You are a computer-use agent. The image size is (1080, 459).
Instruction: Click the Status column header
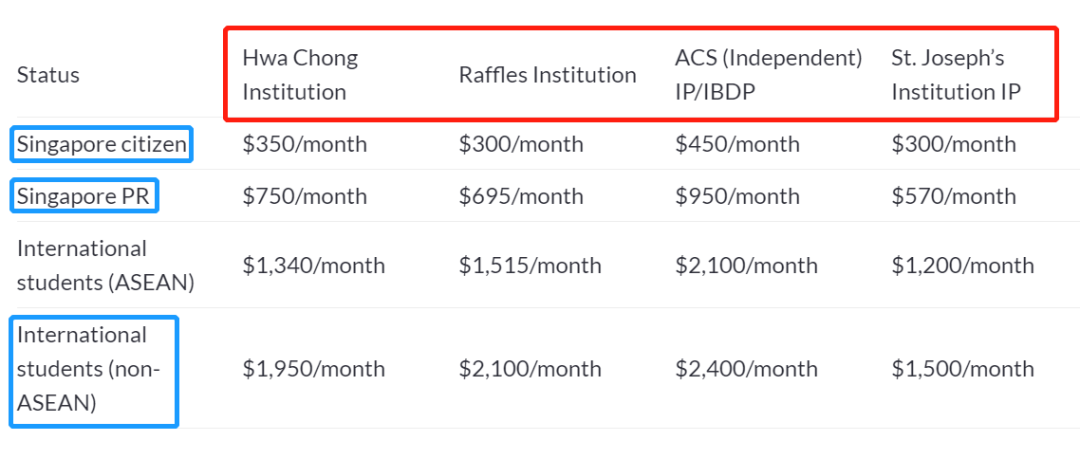click(48, 75)
